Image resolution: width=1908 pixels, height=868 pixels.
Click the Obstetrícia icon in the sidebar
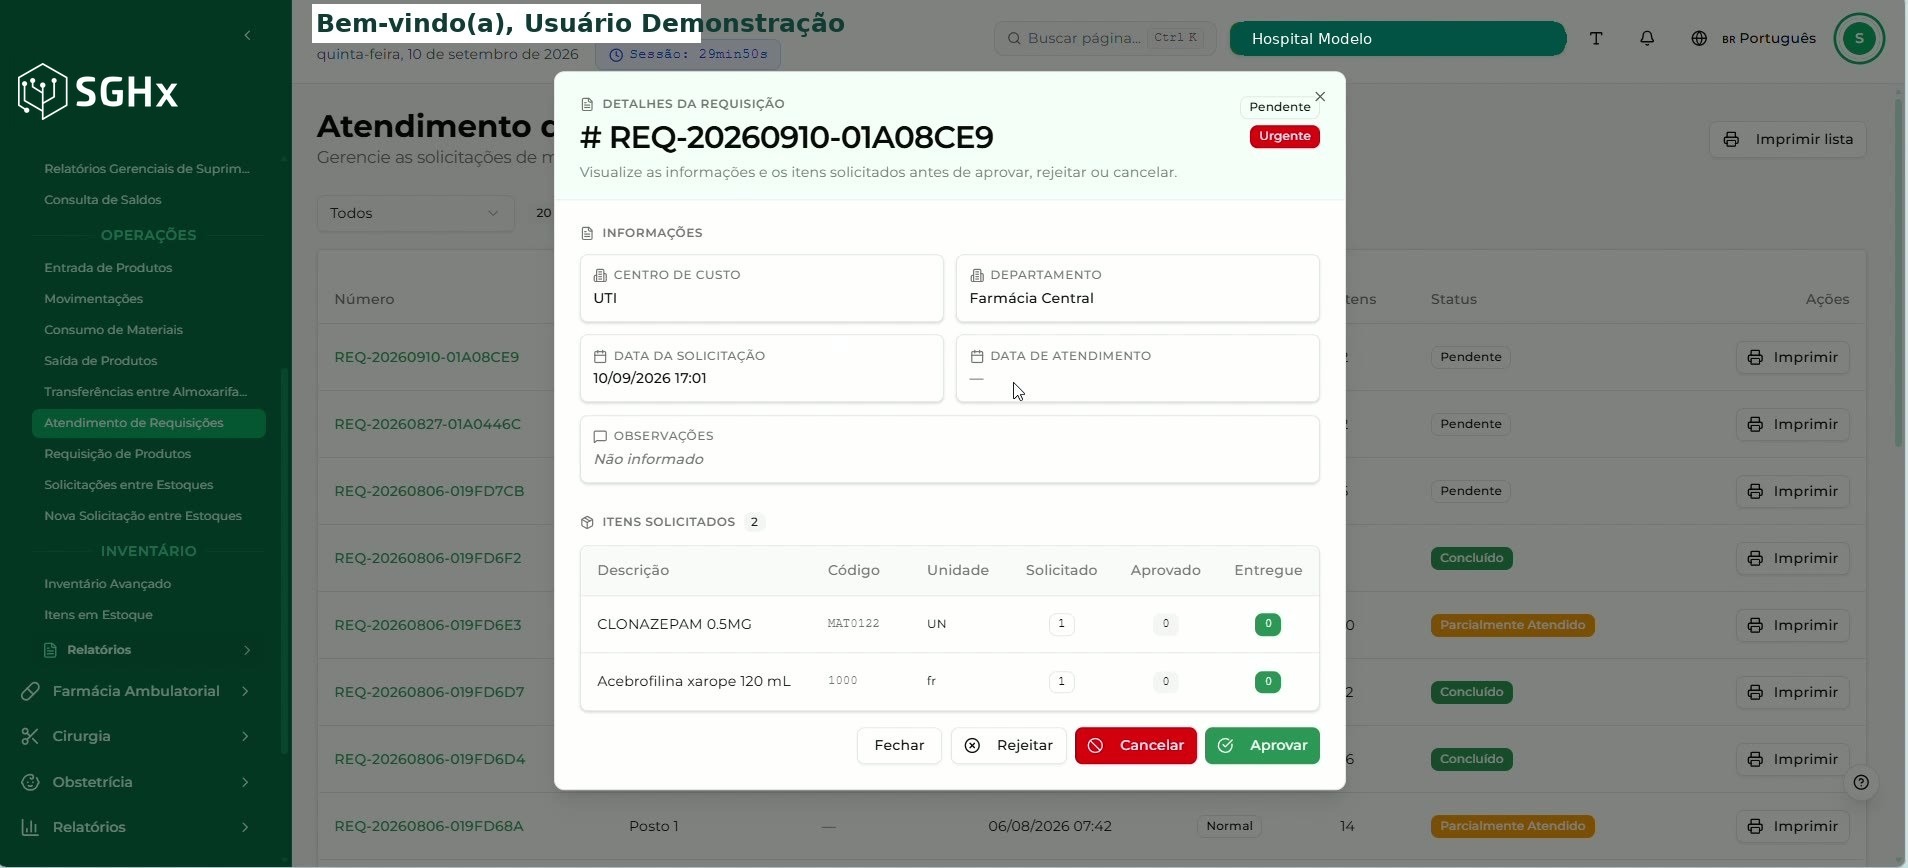(30, 782)
